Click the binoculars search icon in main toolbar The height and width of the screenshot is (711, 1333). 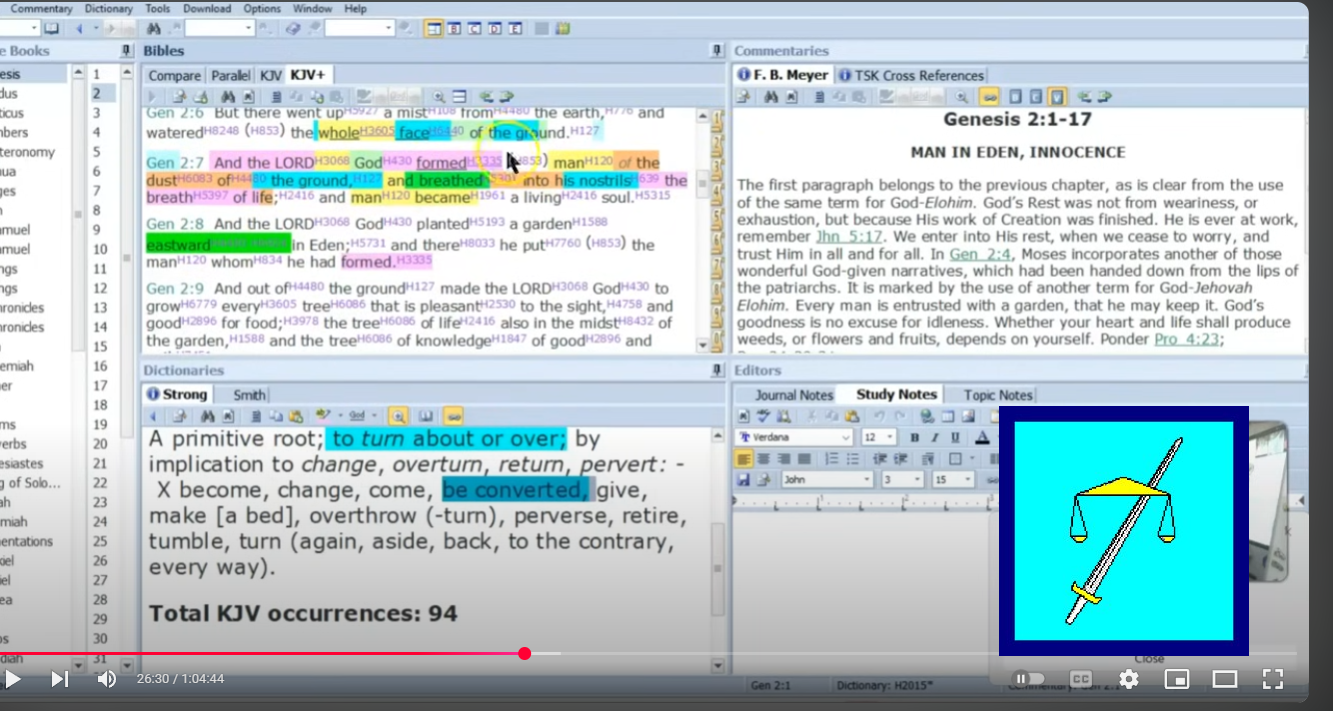(154, 28)
